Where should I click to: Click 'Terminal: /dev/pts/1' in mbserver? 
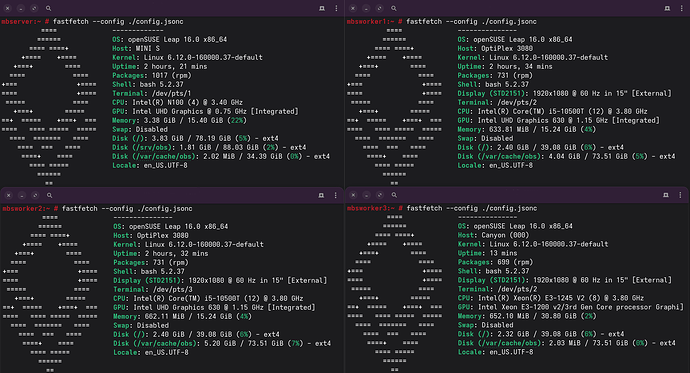pyautogui.click(x=151, y=94)
